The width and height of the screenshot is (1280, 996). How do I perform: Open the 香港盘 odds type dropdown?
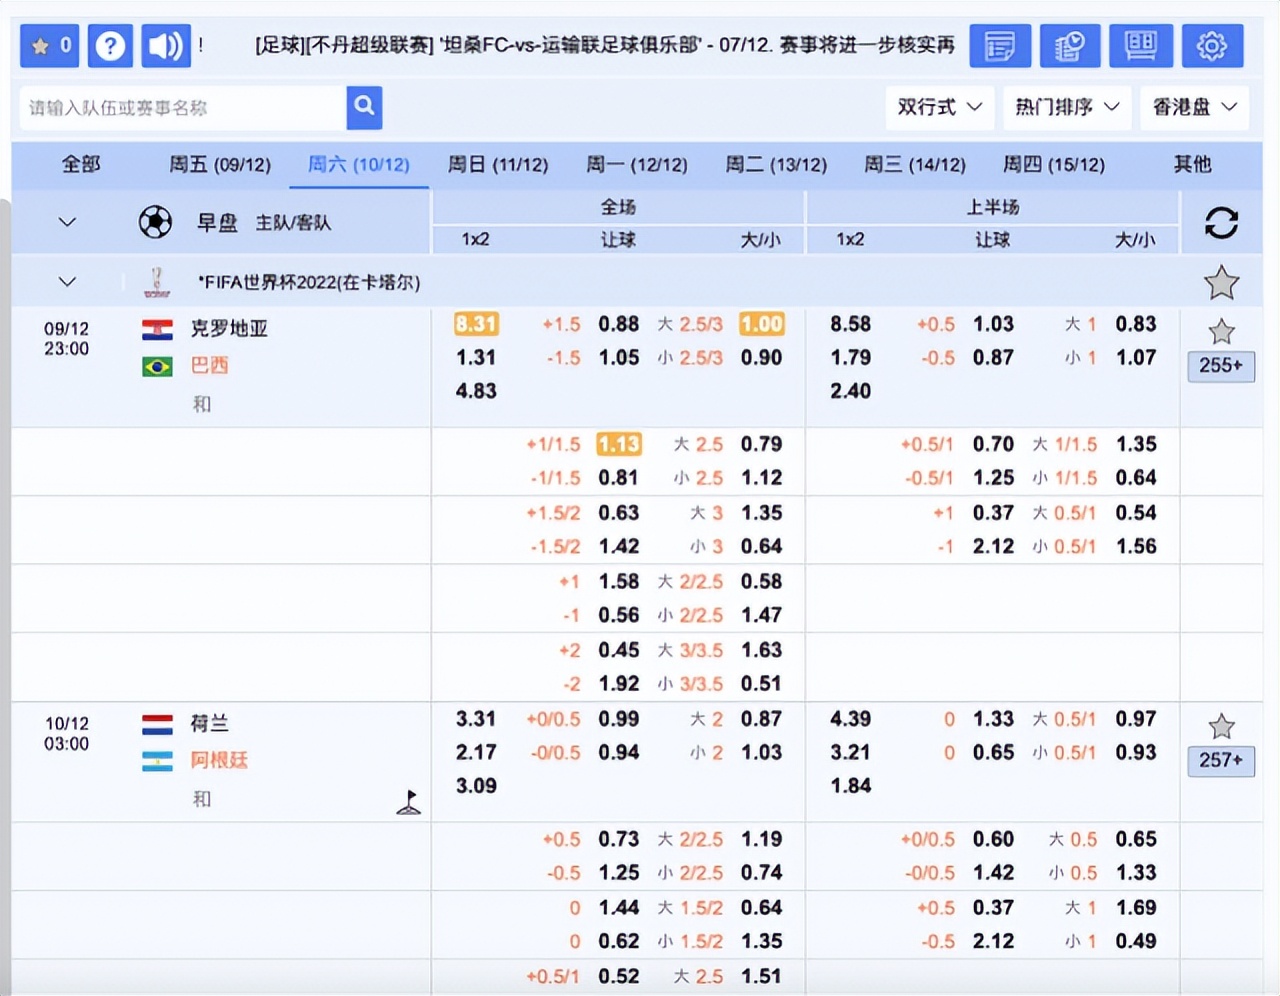click(x=1194, y=107)
